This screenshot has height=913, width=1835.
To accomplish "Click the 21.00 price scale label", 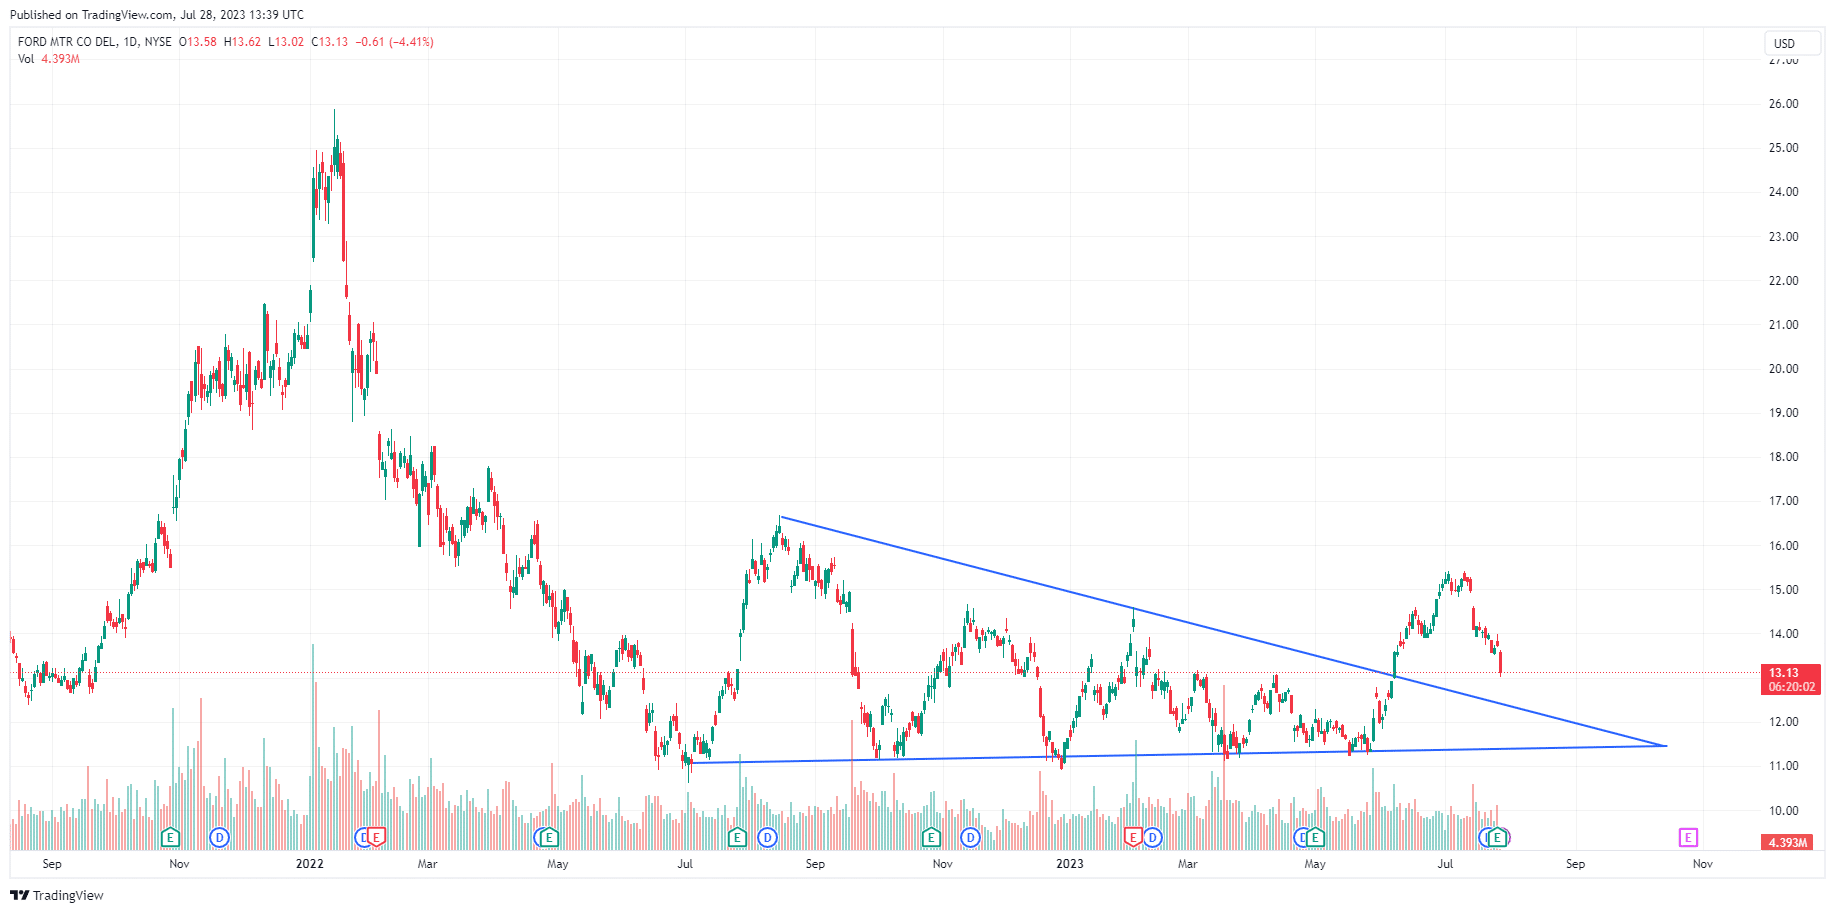I will [x=1784, y=325].
